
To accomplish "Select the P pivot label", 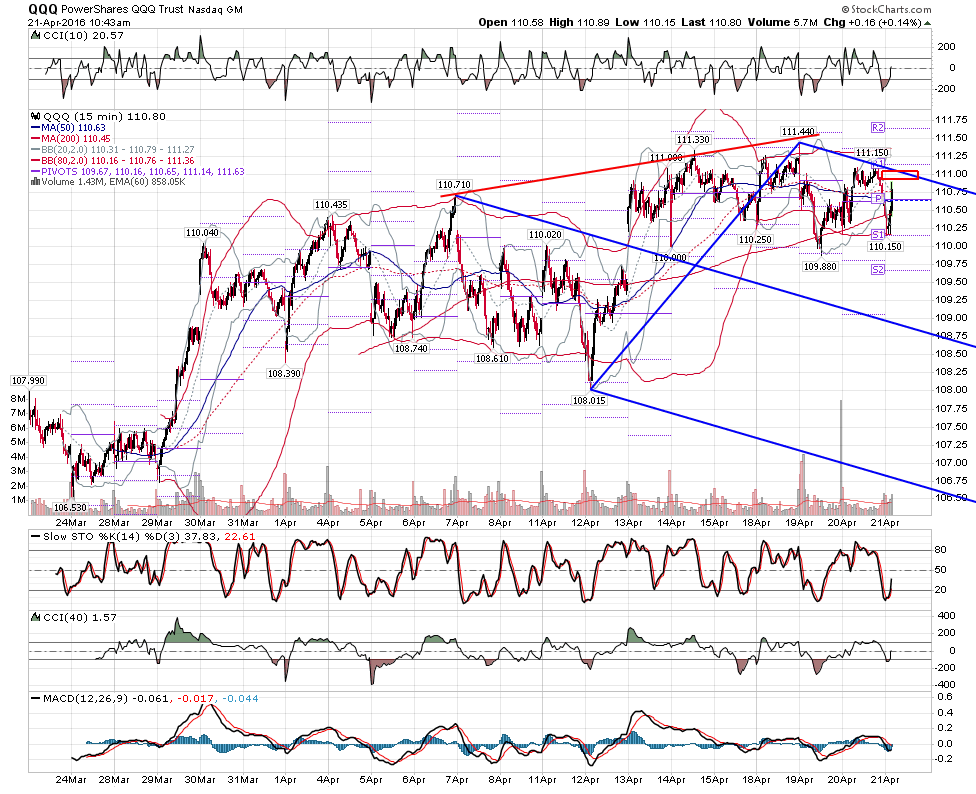I will (878, 198).
